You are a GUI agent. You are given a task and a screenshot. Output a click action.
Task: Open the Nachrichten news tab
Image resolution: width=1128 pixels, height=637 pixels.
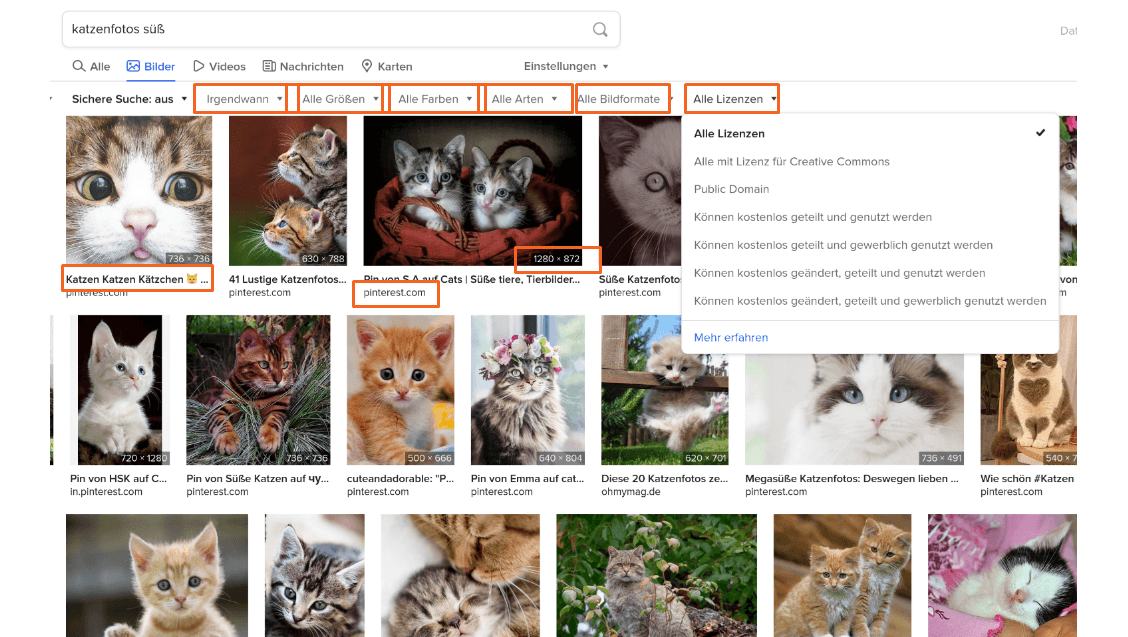tap(302, 67)
